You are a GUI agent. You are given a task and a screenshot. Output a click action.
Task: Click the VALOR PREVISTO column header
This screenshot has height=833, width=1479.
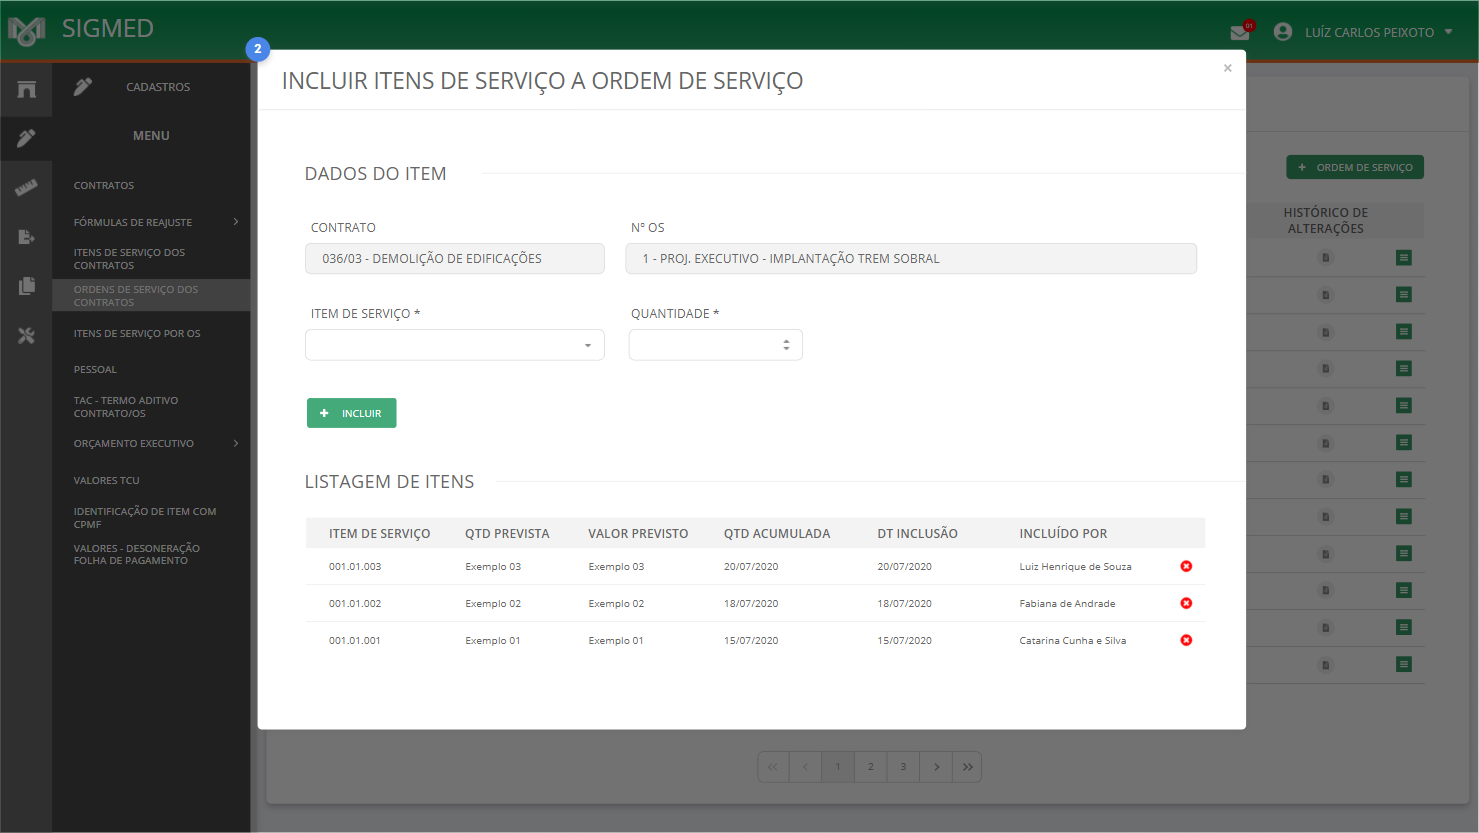pyautogui.click(x=638, y=534)
